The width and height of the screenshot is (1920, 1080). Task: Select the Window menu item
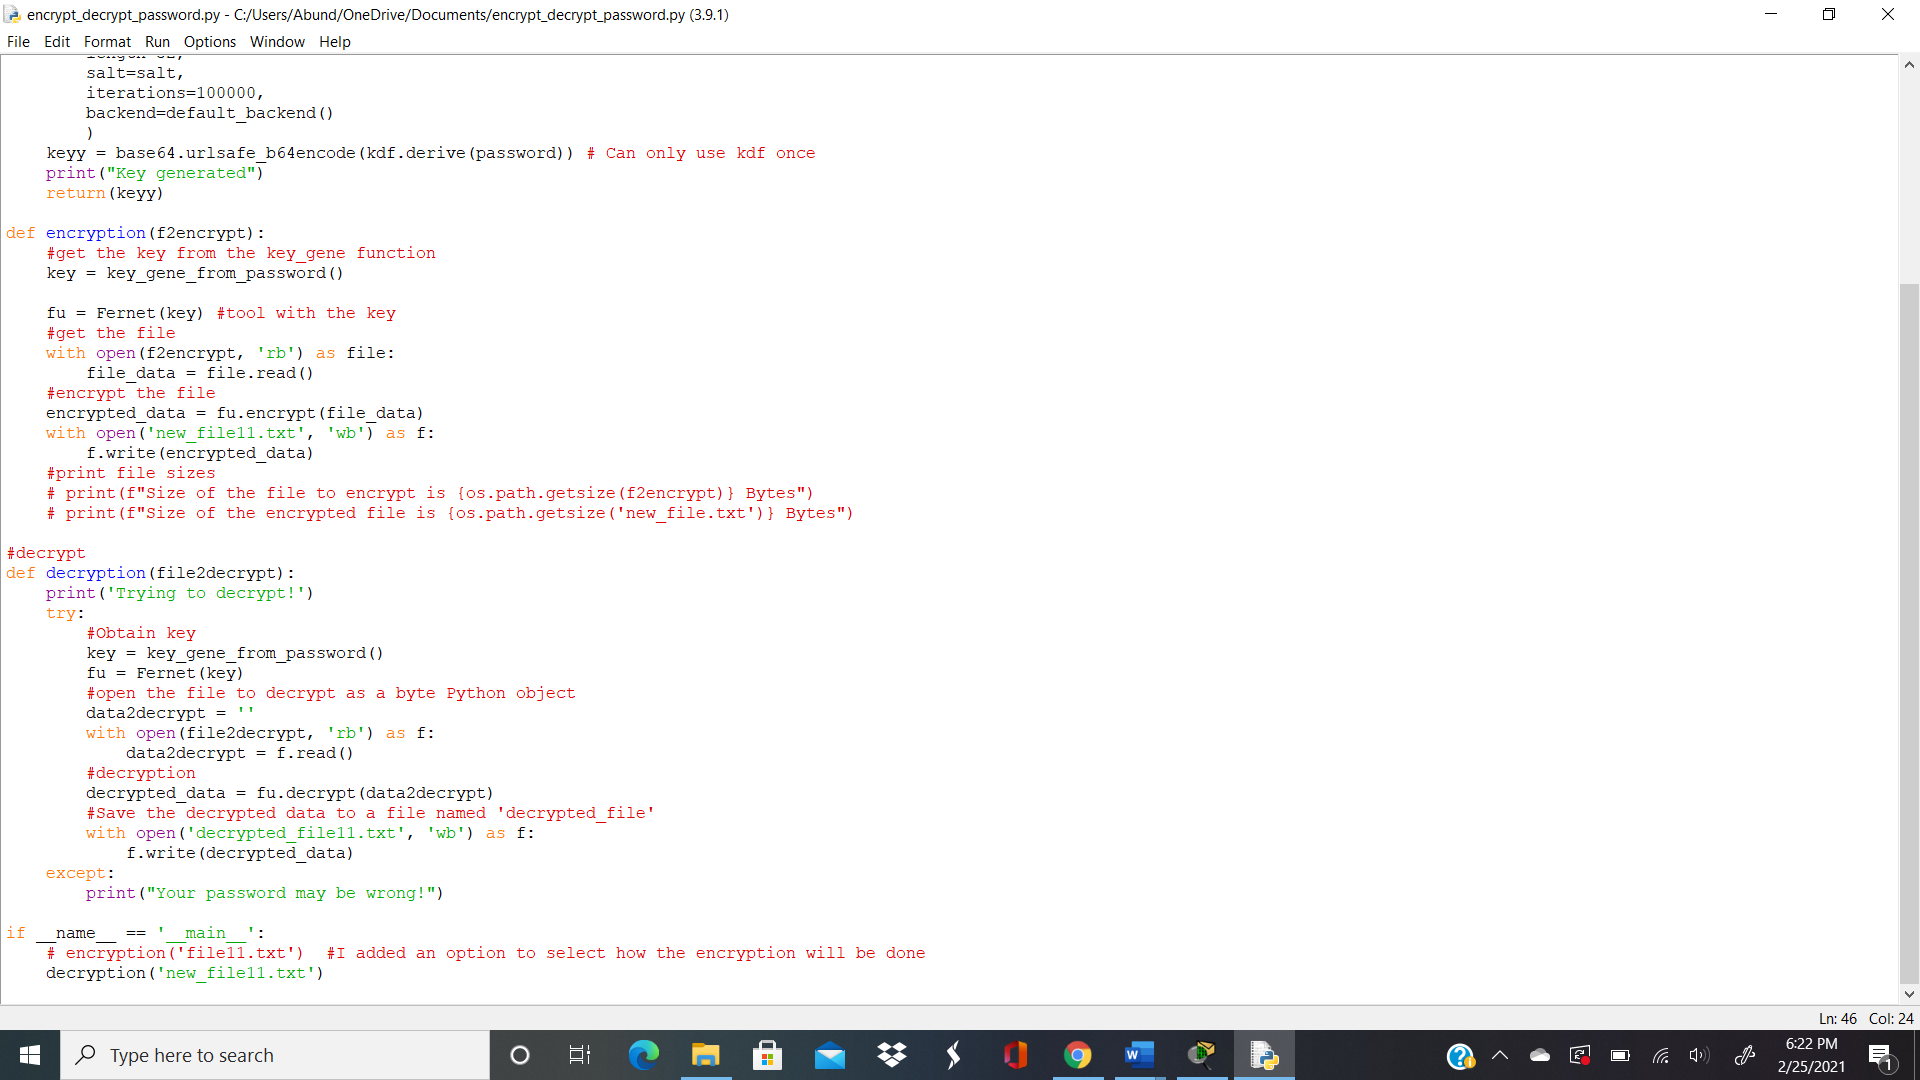277,41
